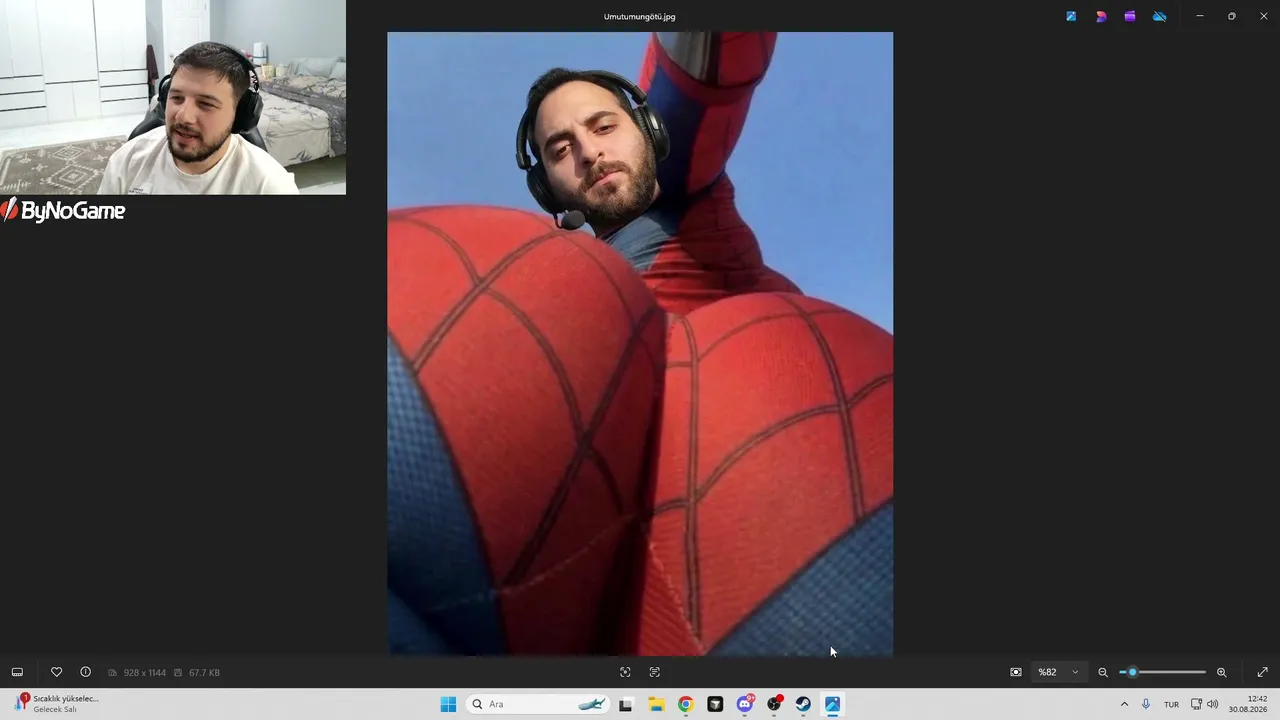Open Discord from the taskbar
Image resolution: width=1280 pixels, height=720 pixels.
click(x=745, y=704)
